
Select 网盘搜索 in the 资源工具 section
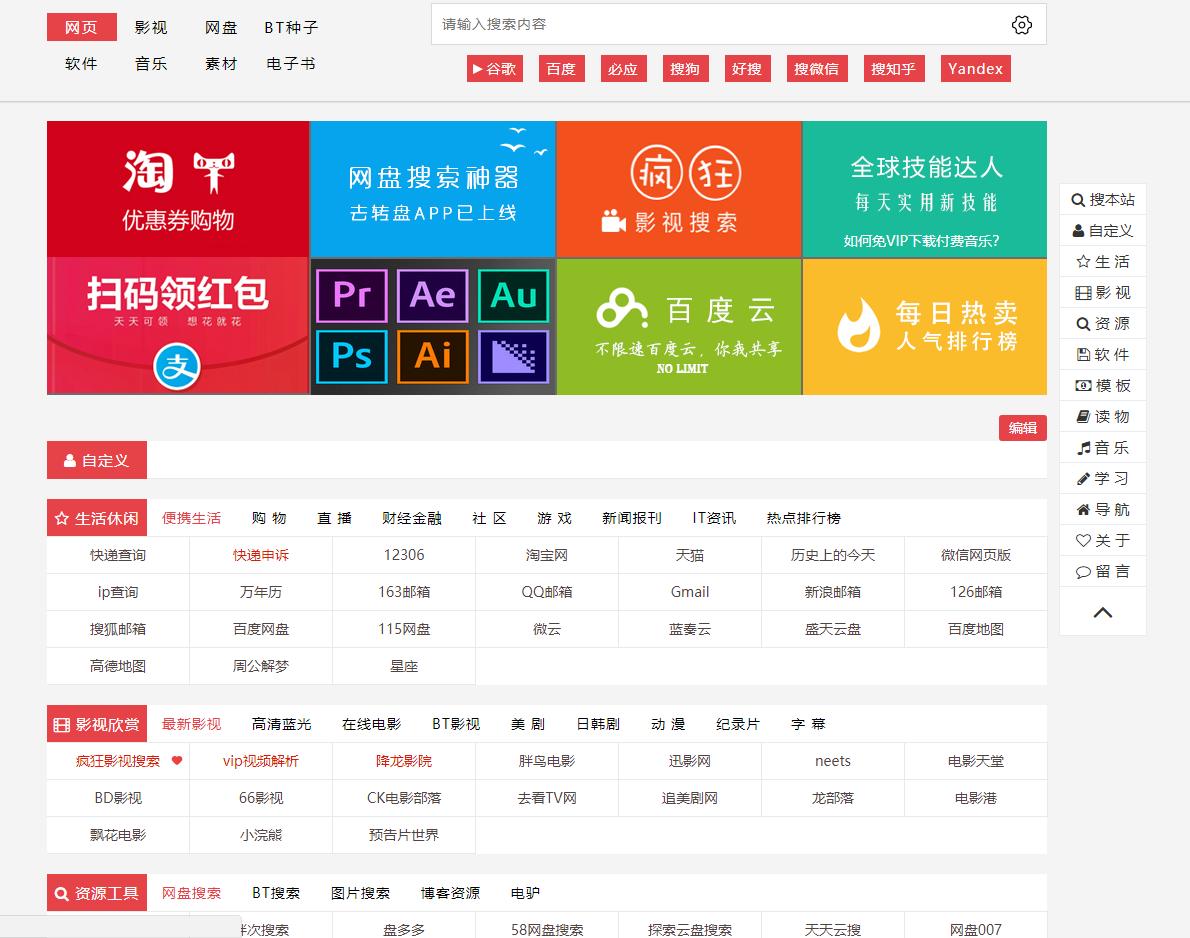[x=191, y=892]
